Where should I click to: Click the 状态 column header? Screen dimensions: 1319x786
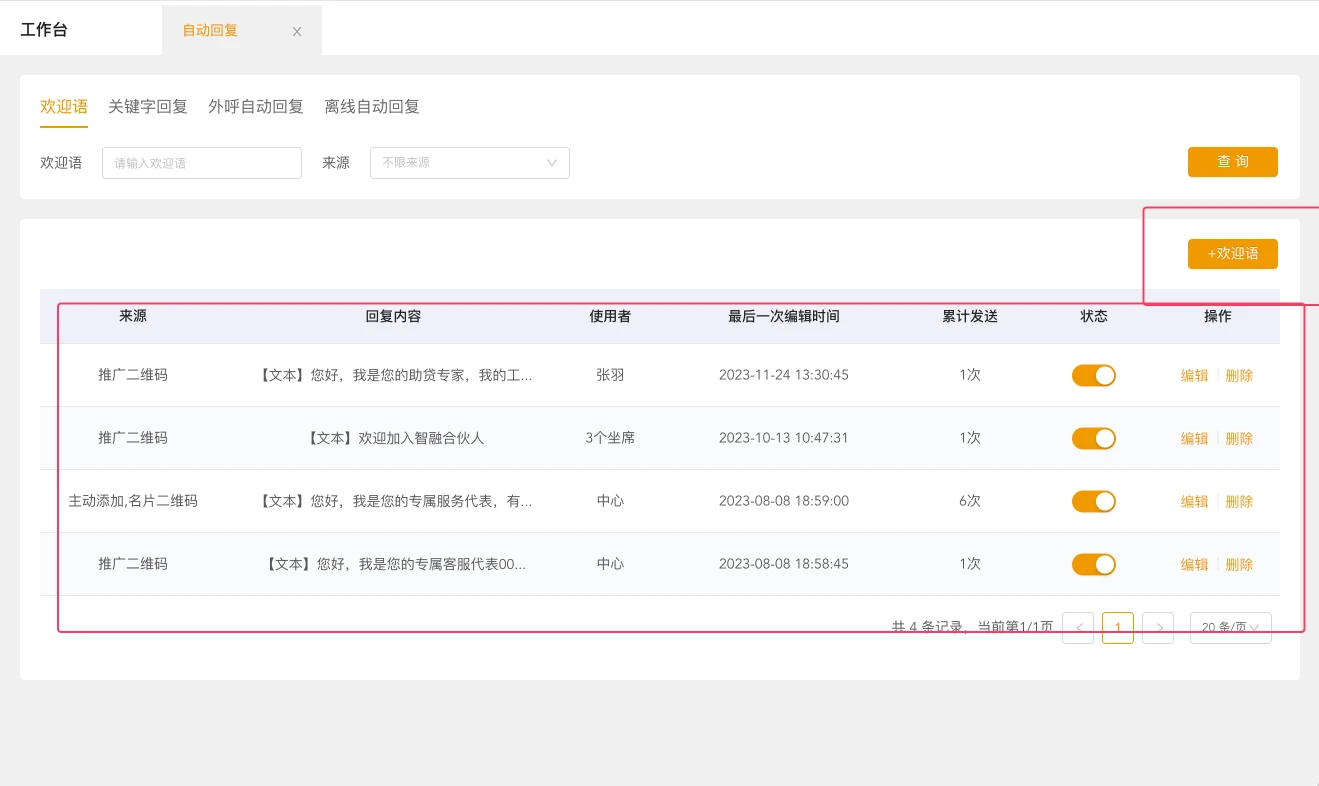1094,316
